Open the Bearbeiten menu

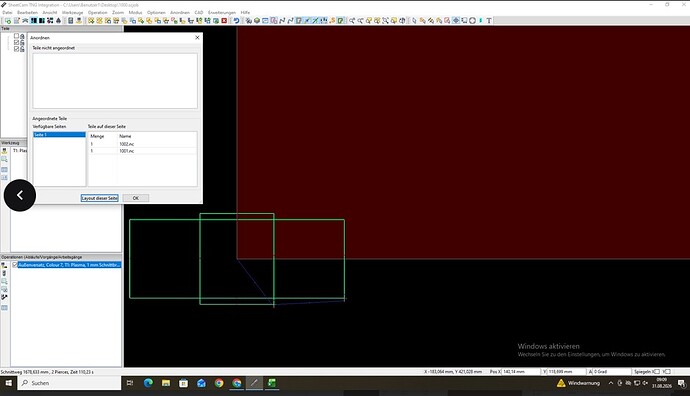pos(27,12)
